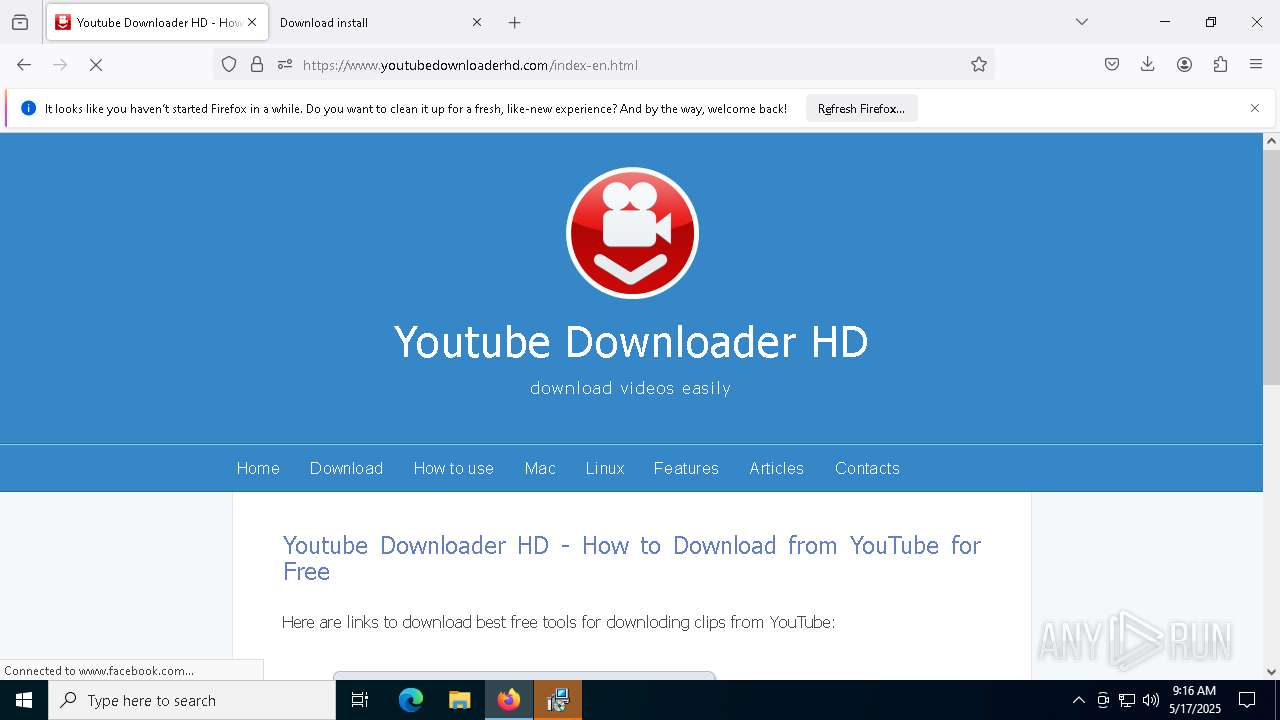Click the Meet Now tray icon
This screenshot has height=720, width=1280.
pos(1103,700)
